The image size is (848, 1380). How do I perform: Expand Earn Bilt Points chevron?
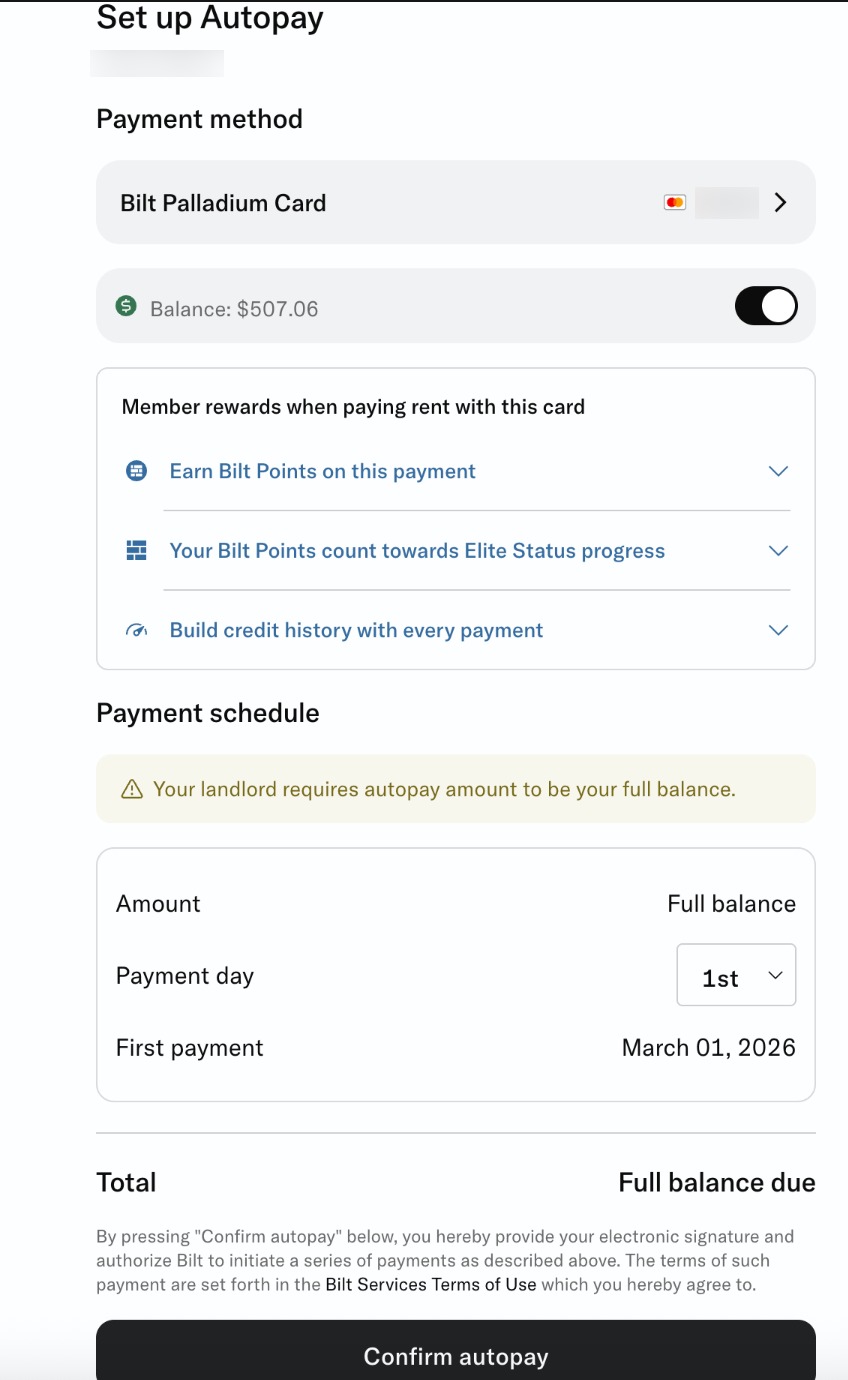(777, 471)
